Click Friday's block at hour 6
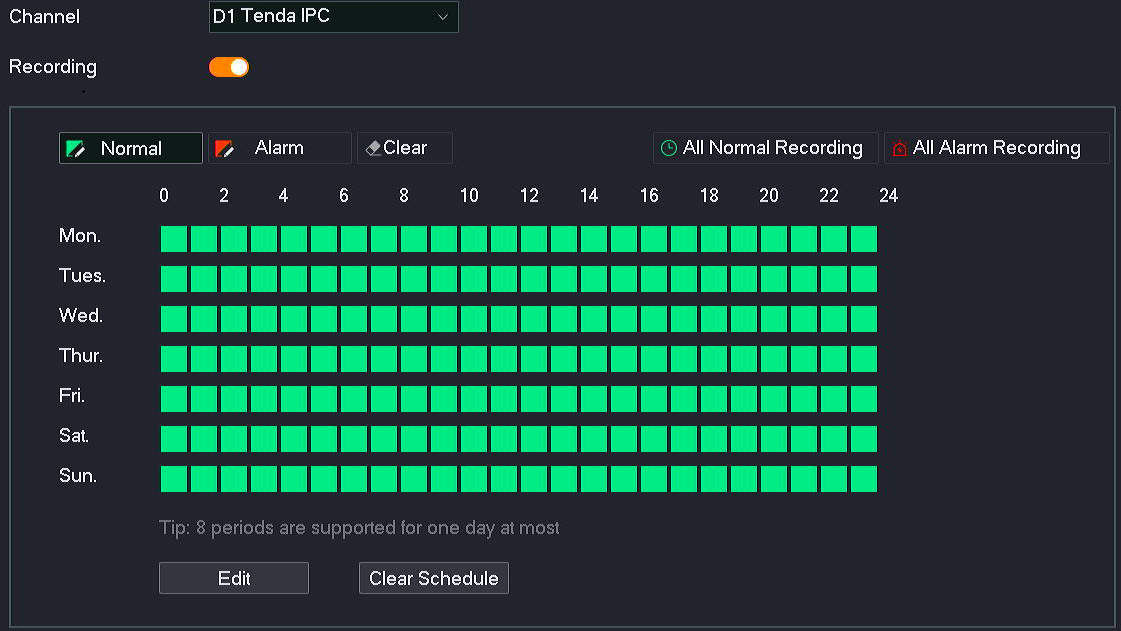The width and height of the screenshot is (1121, 631). tap(353, 399)
